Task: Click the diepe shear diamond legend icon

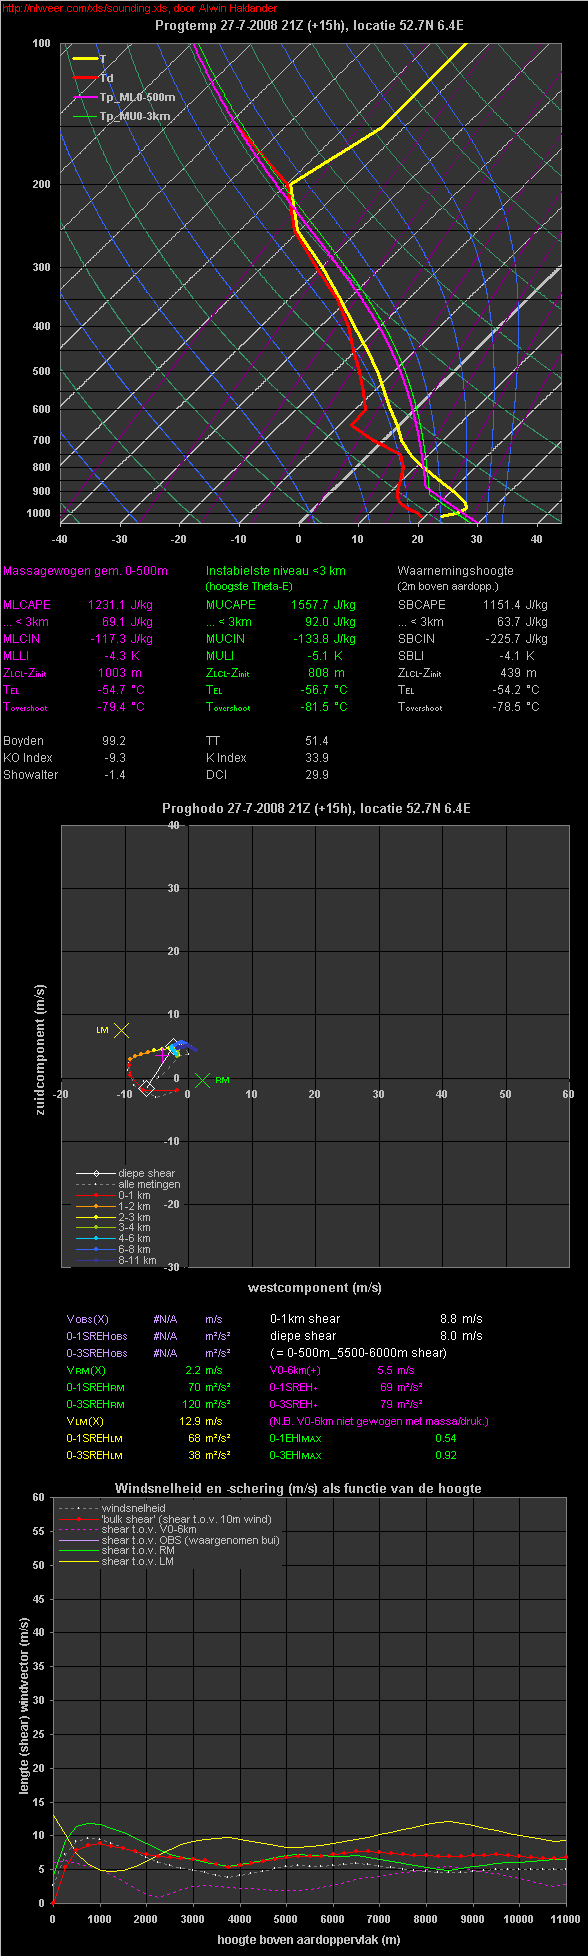Action: coord(96,1173)
